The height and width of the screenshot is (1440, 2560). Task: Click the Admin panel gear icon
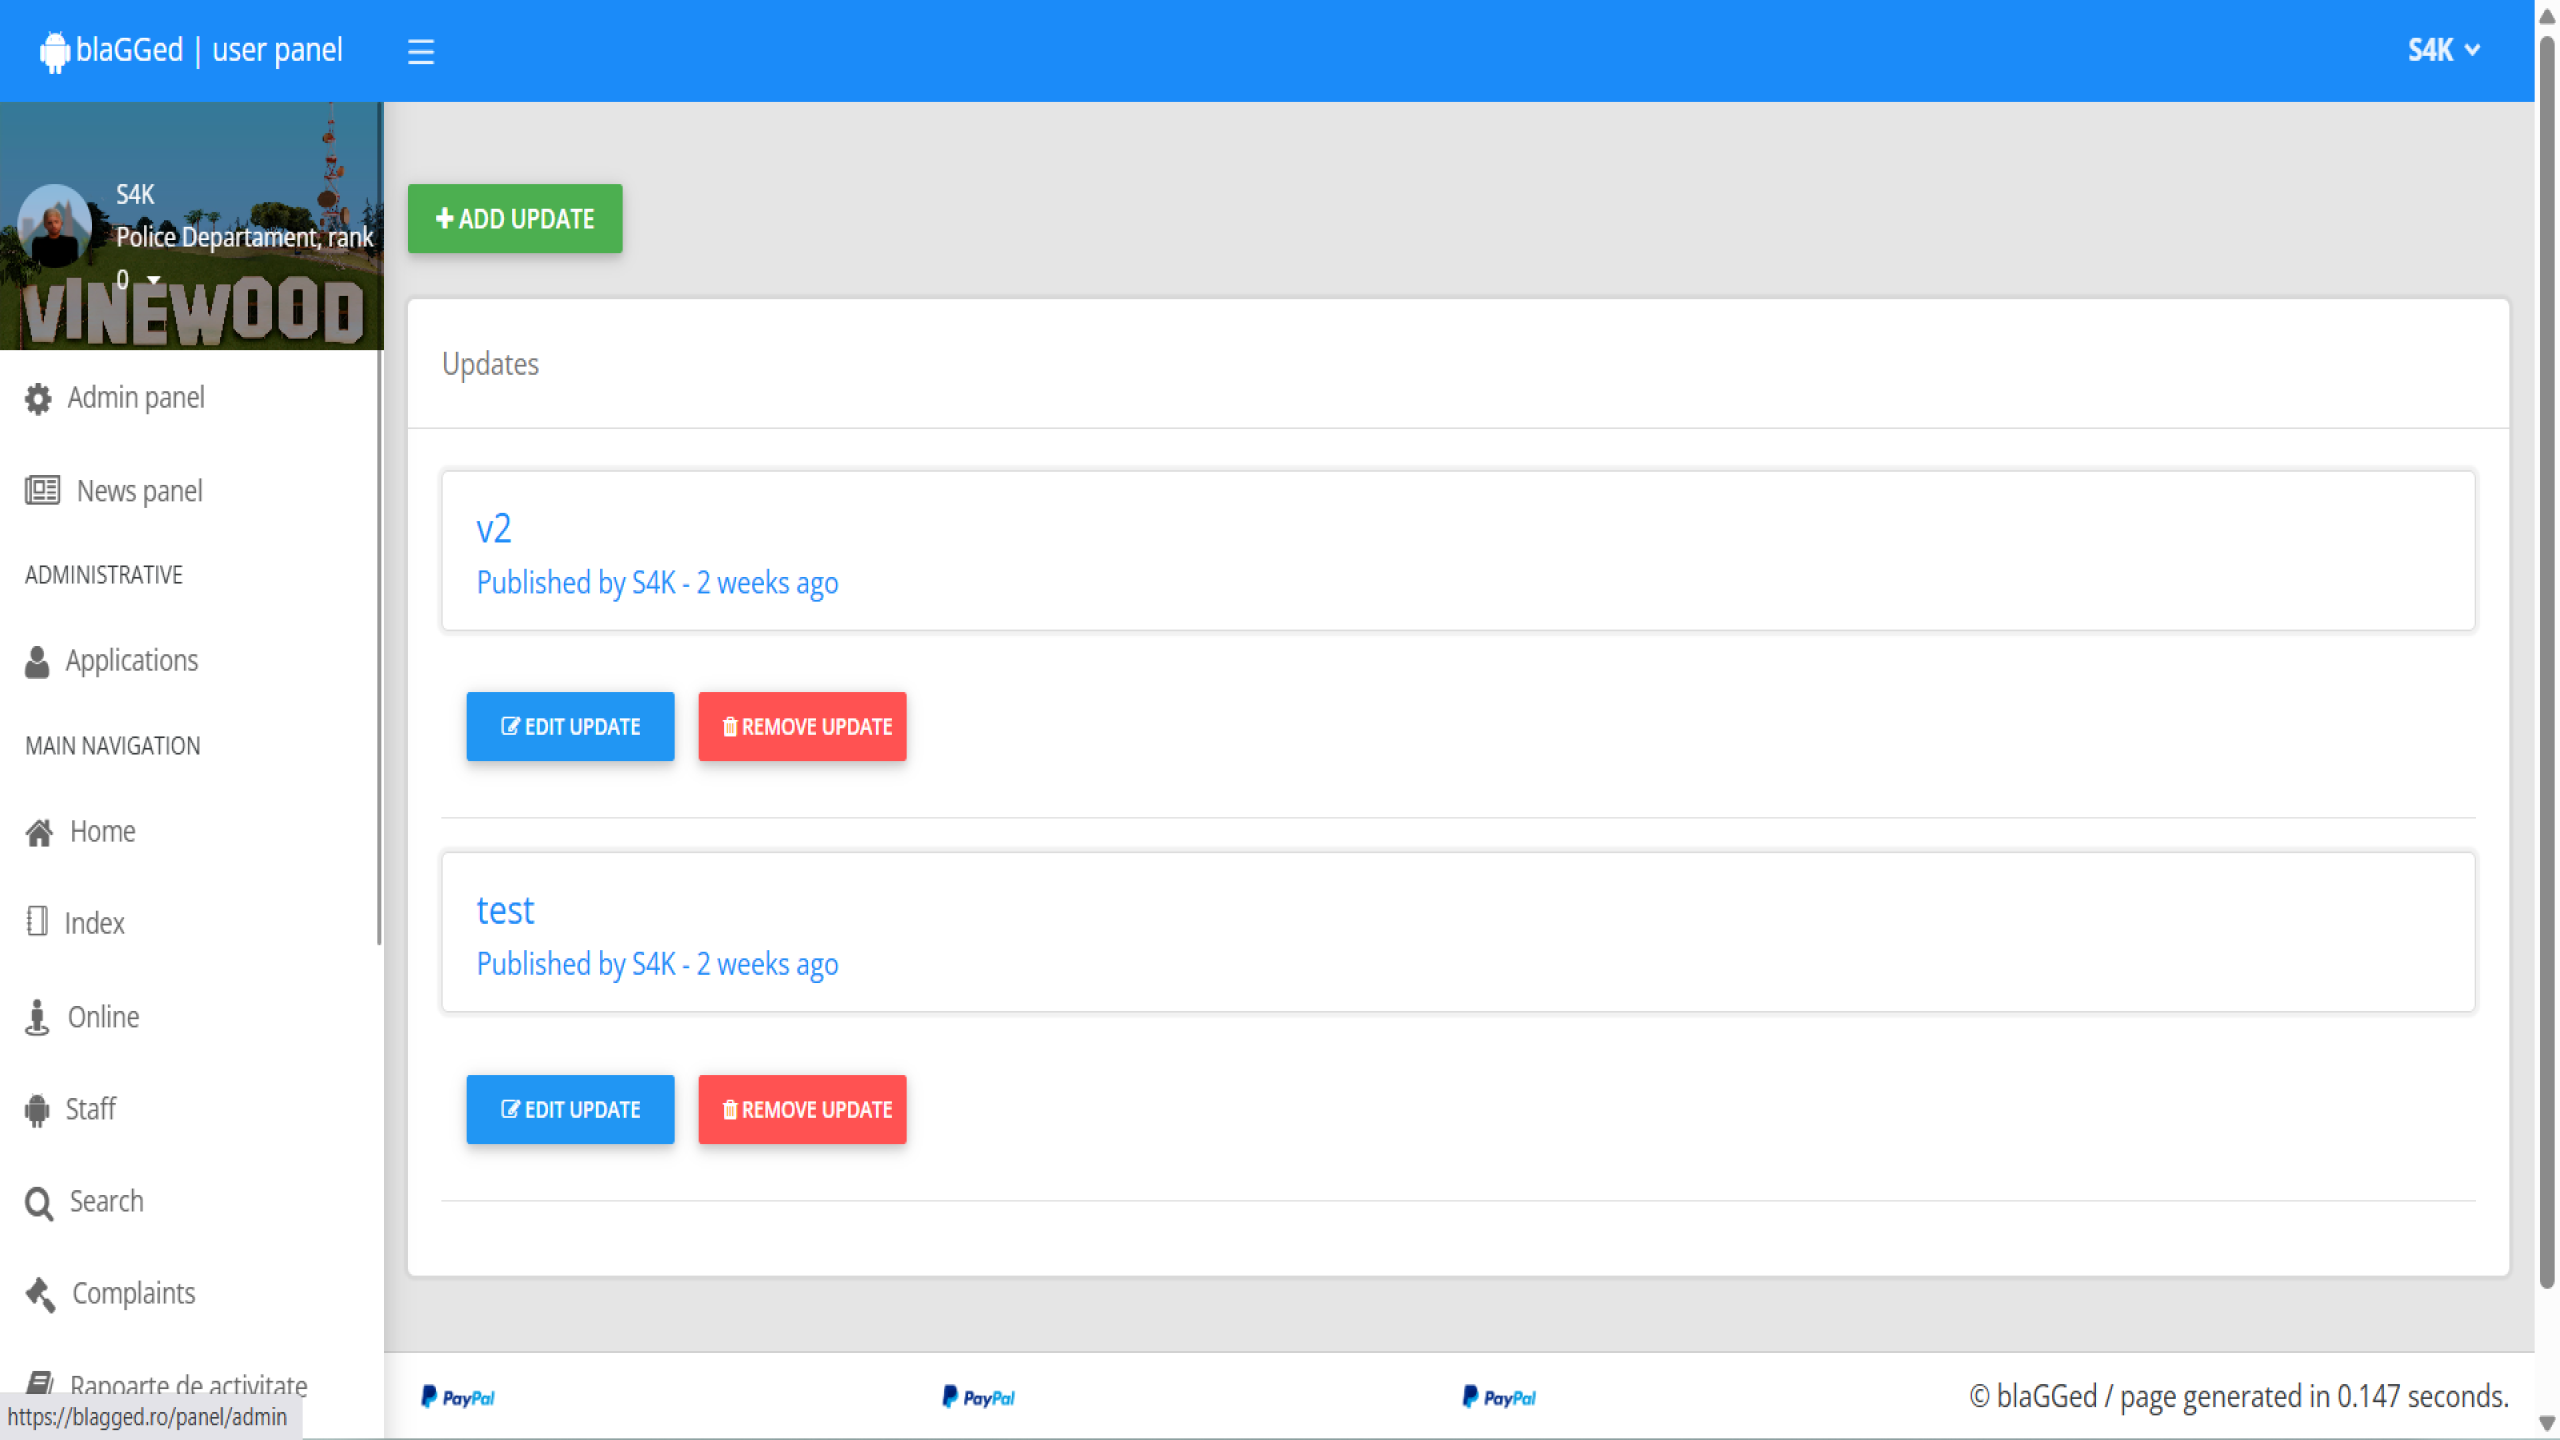[x=38, y=398]
